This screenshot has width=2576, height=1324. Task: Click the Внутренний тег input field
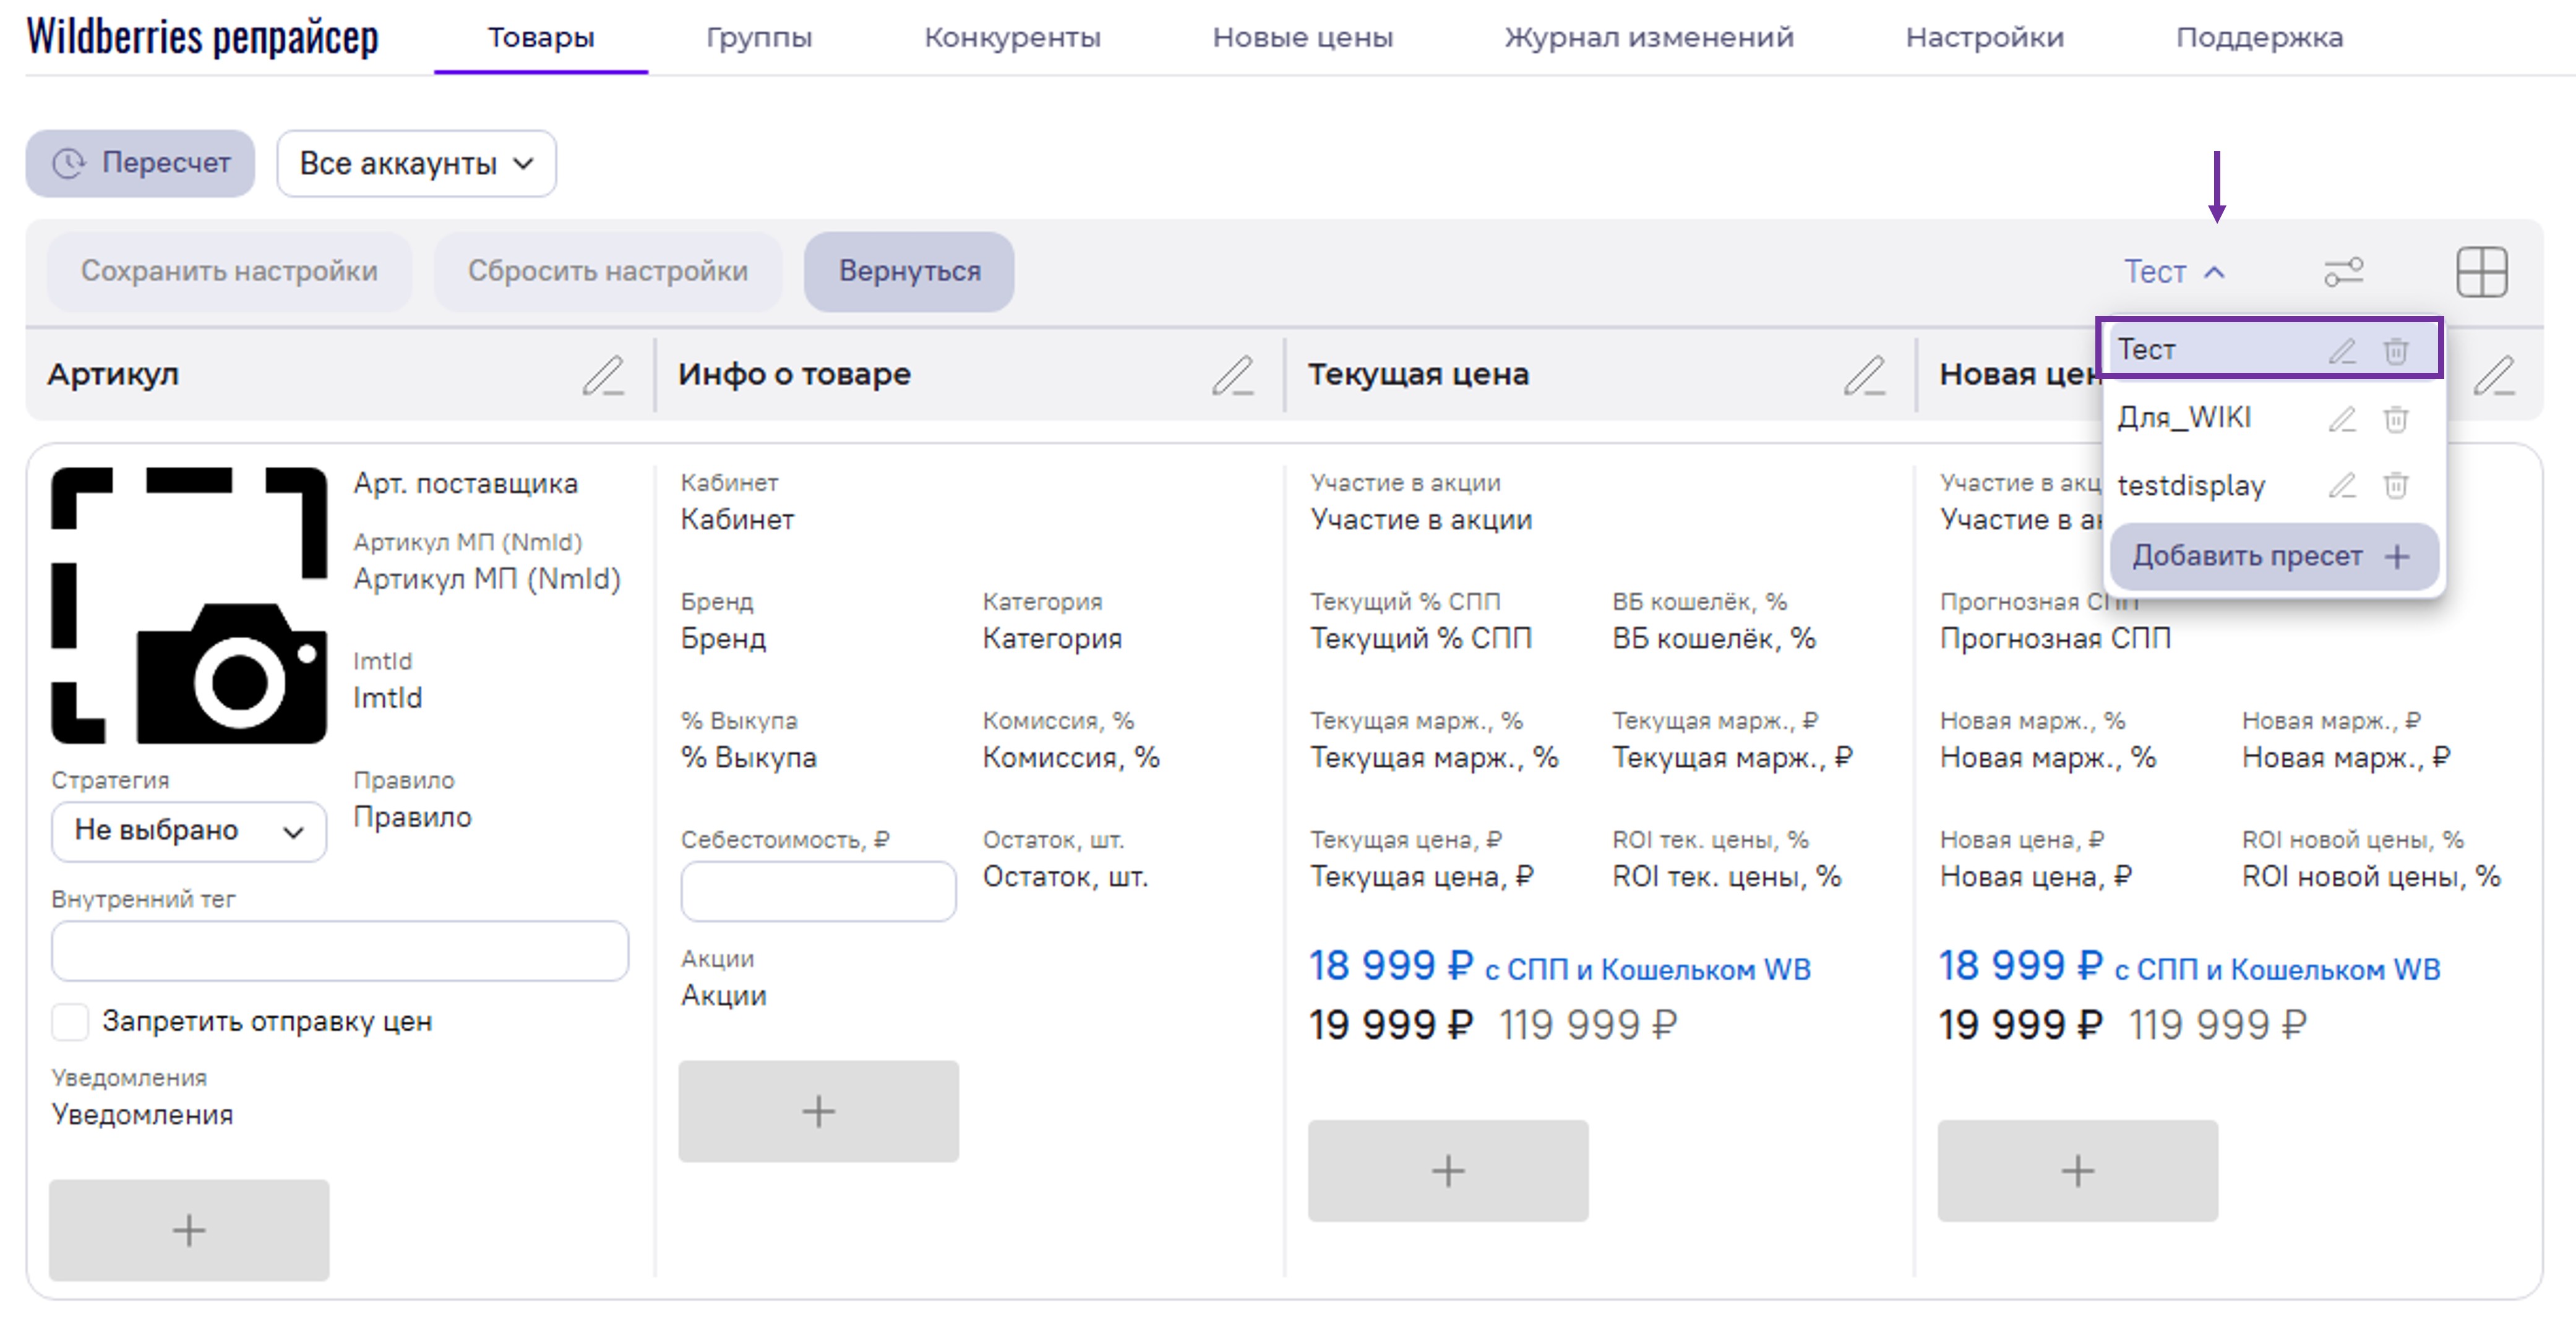click(339, 951)
